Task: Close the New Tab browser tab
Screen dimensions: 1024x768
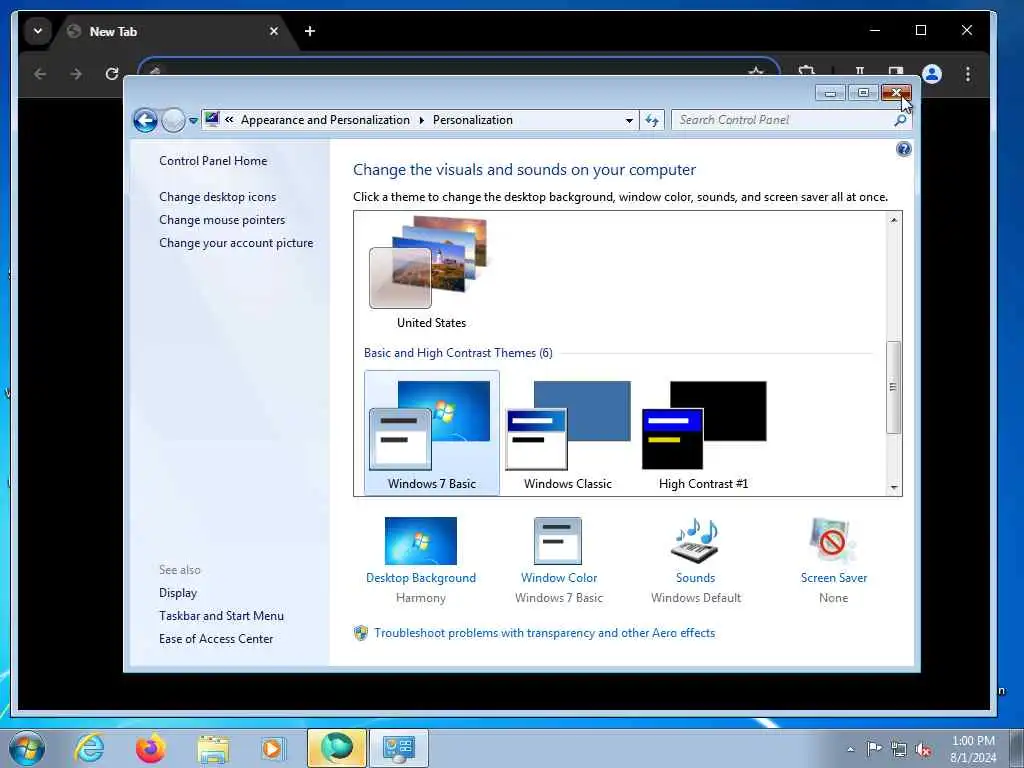Action: tap(274, 31)
